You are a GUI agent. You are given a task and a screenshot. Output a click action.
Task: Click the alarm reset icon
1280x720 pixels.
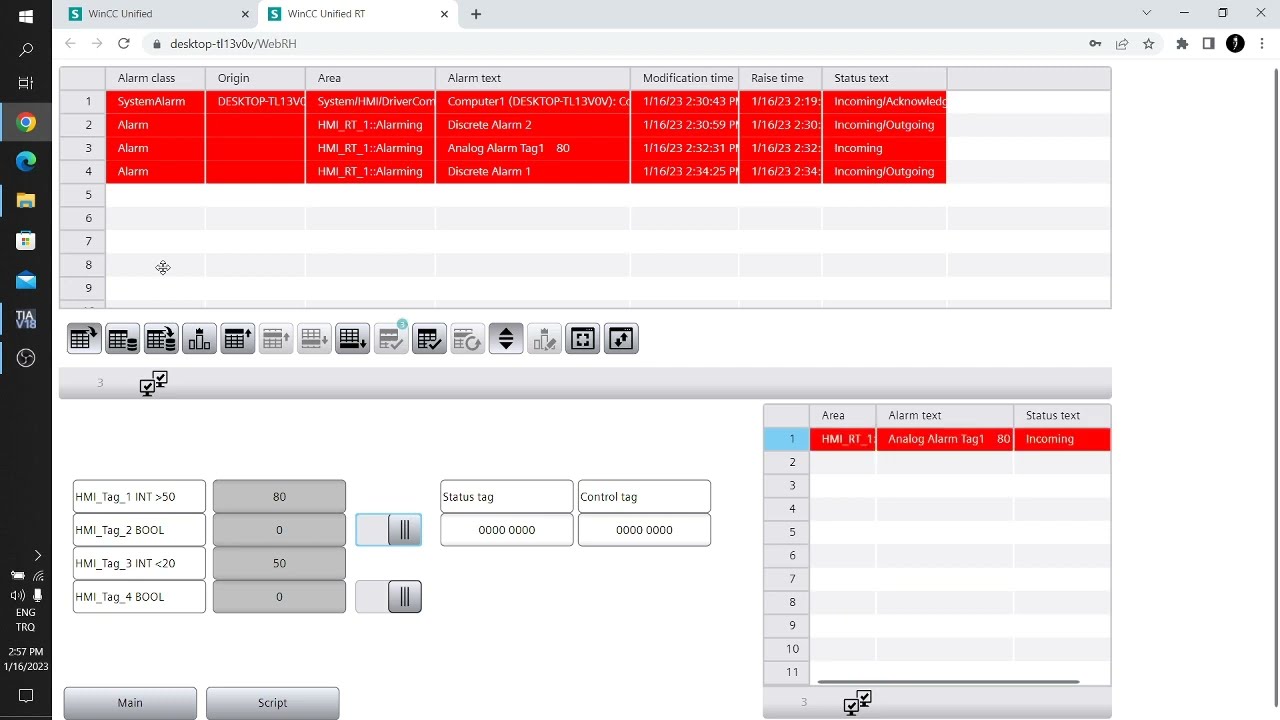467,339
